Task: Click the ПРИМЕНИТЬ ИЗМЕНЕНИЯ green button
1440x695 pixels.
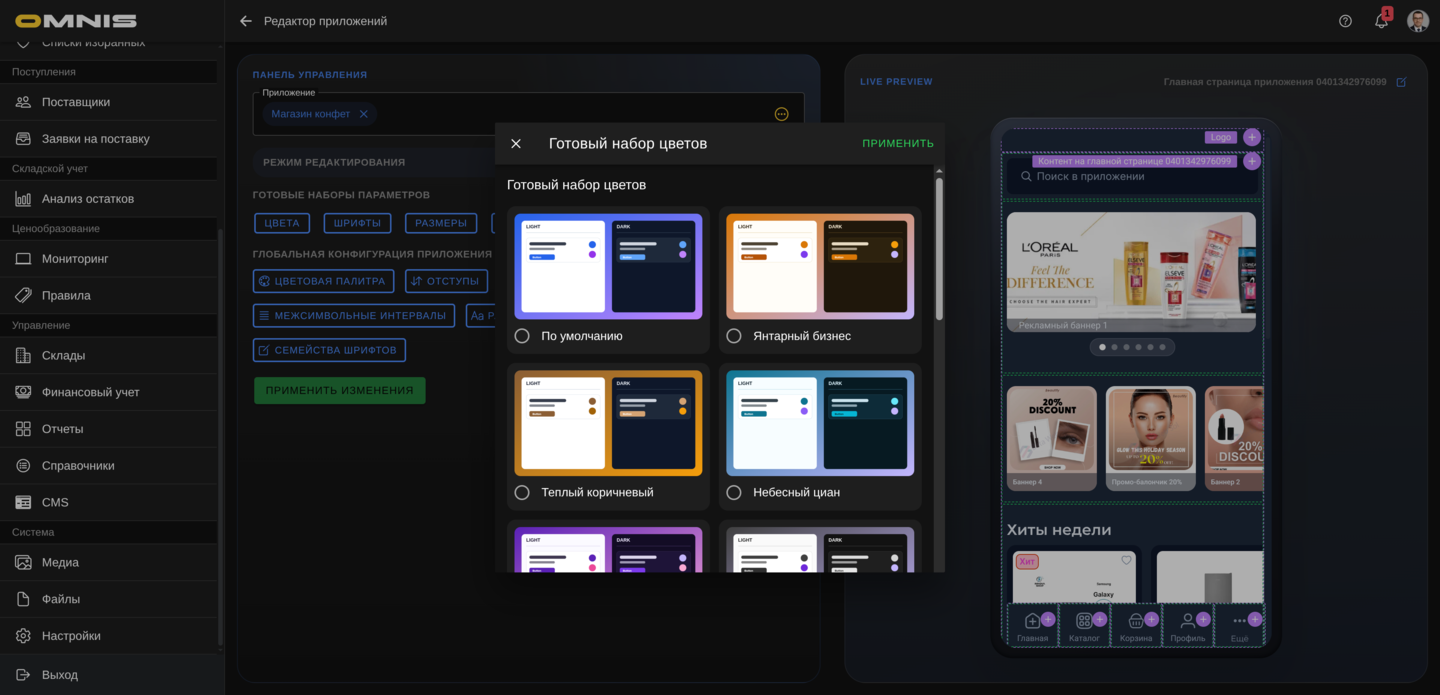Action: (x=339, y=390)
